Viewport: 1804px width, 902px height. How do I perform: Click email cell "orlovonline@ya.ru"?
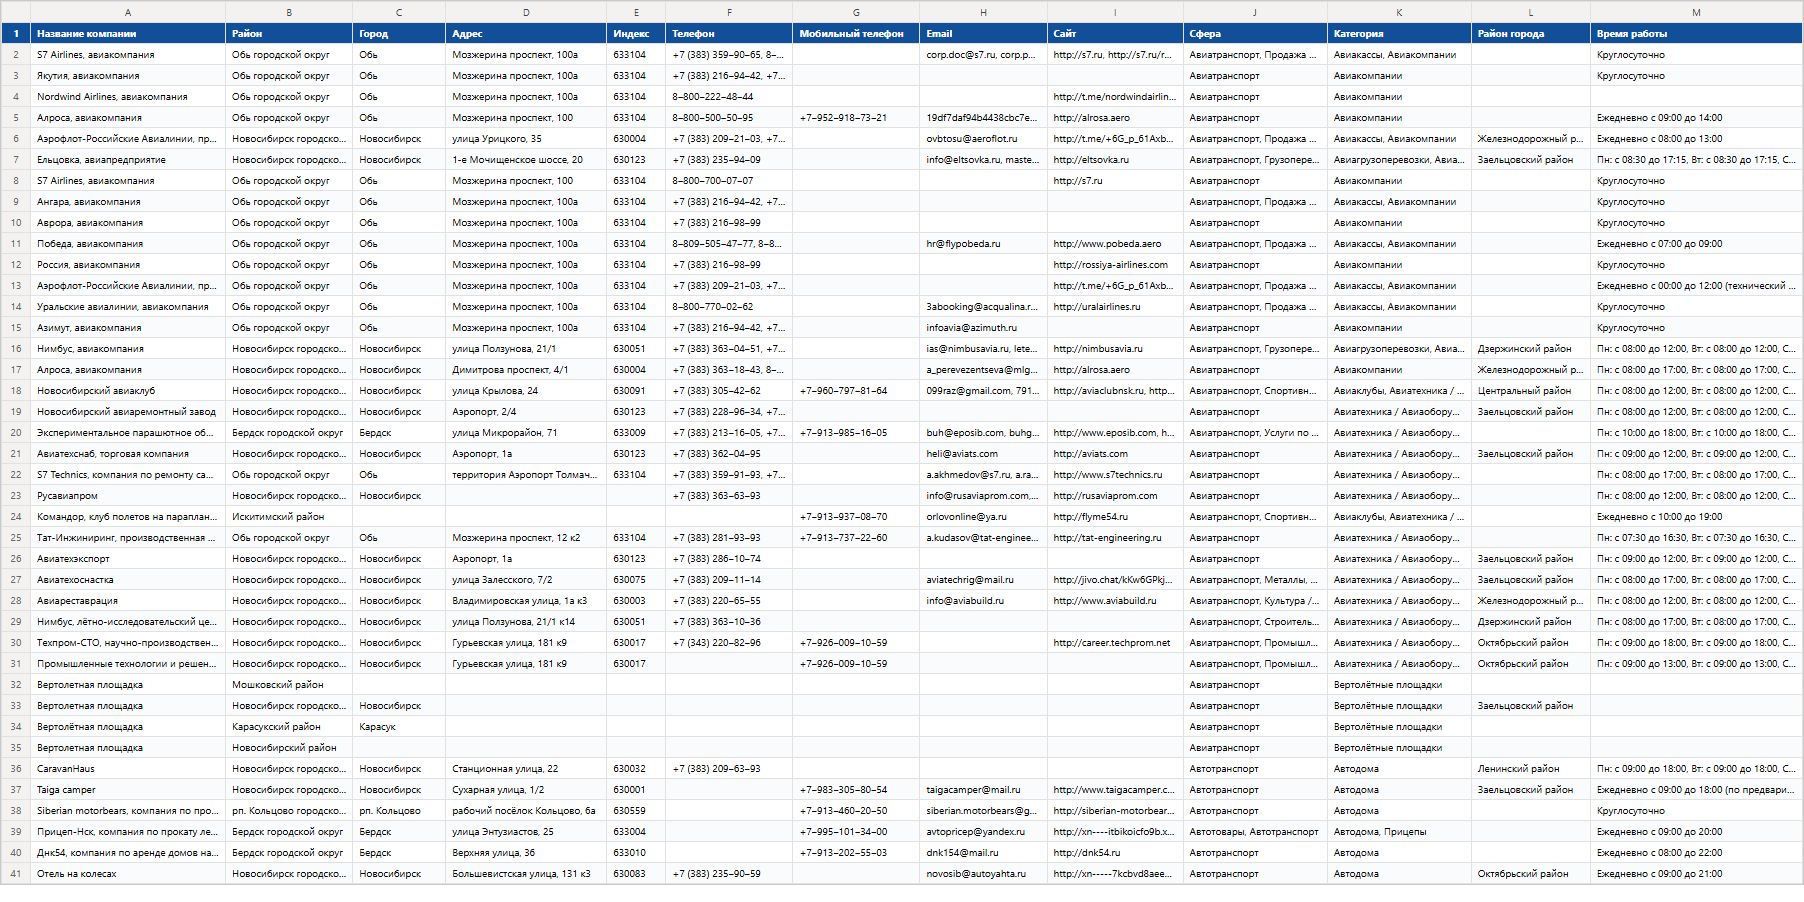[x=983, y=517]
